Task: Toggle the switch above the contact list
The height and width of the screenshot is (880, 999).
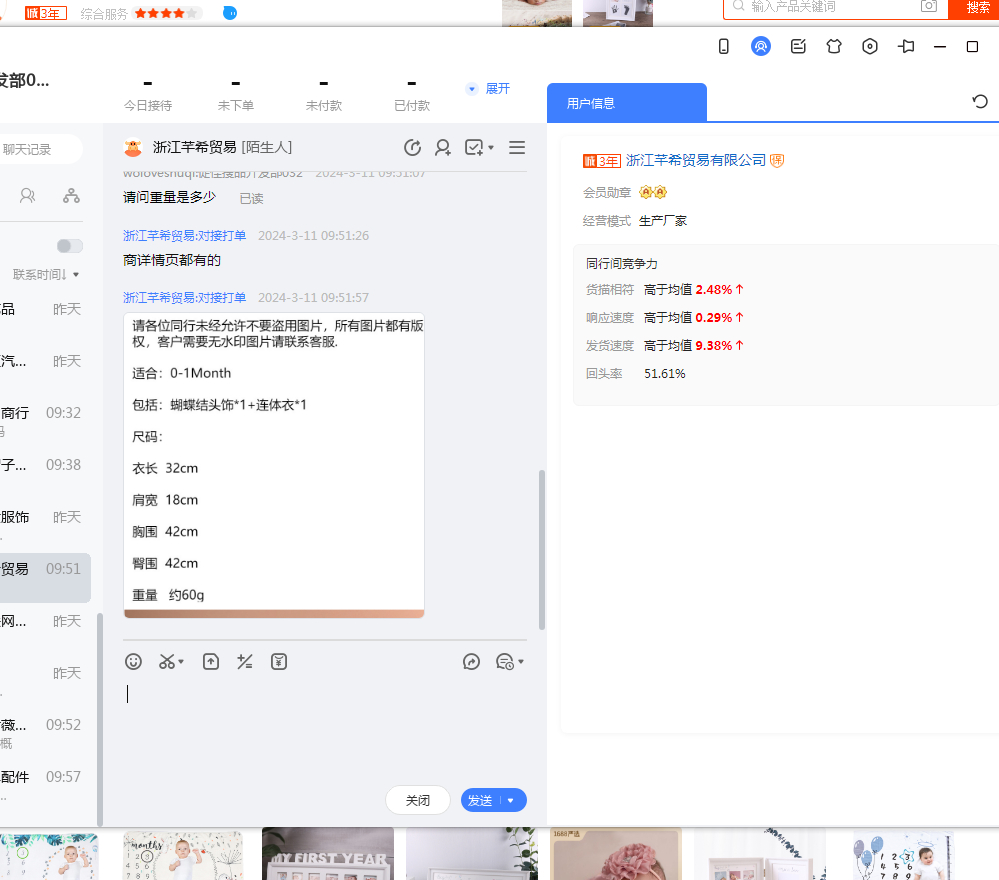Action: pyautogui.click(x=70, y=246)
